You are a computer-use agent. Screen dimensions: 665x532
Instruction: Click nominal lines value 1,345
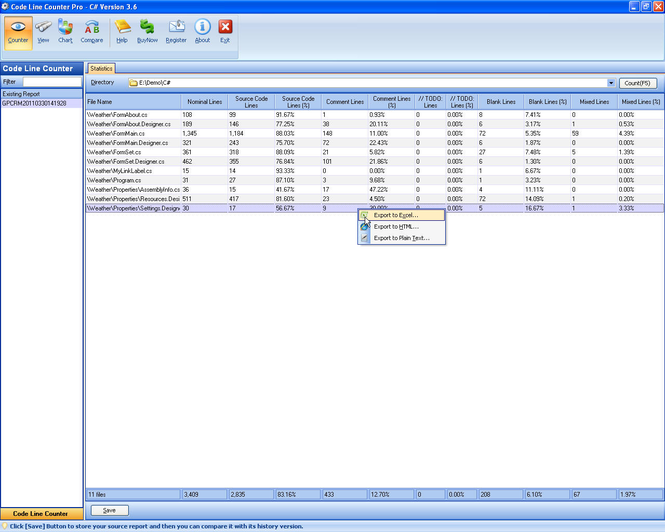pos(190,133)
